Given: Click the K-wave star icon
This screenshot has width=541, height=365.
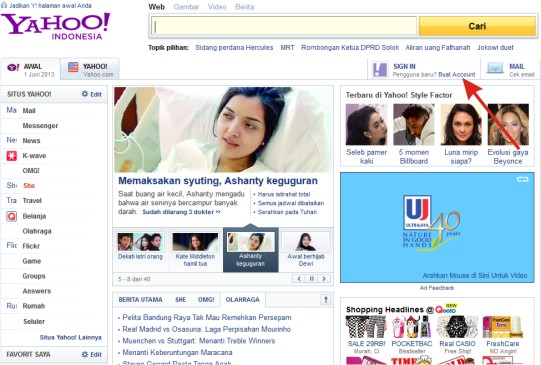Looking at the screenshot, I should (11, 156).
